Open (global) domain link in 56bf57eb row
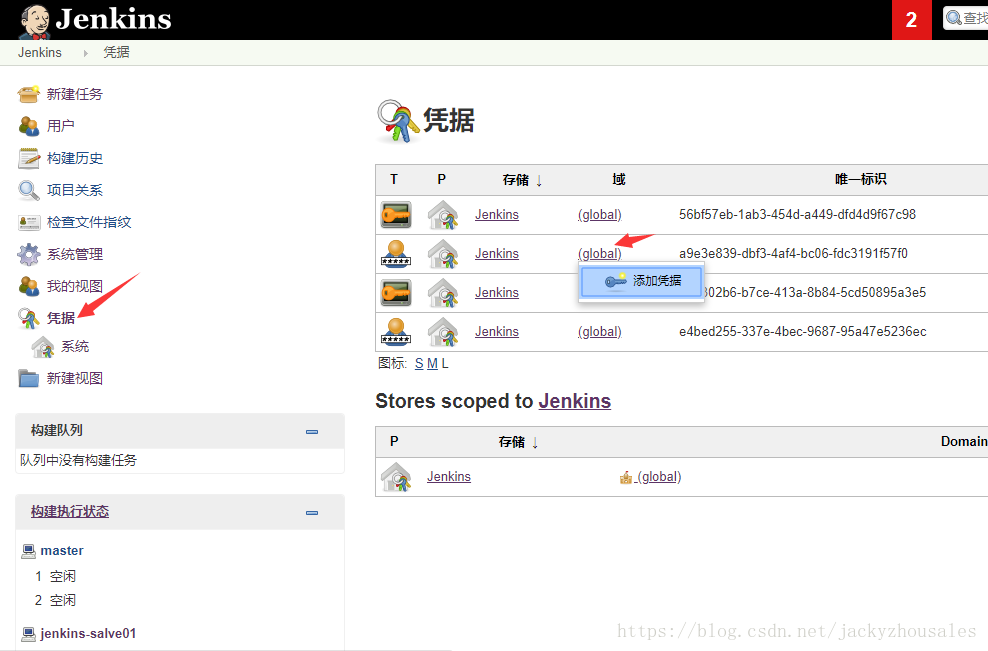The height and width of the screenshot is (651, 988). [599, 214]
